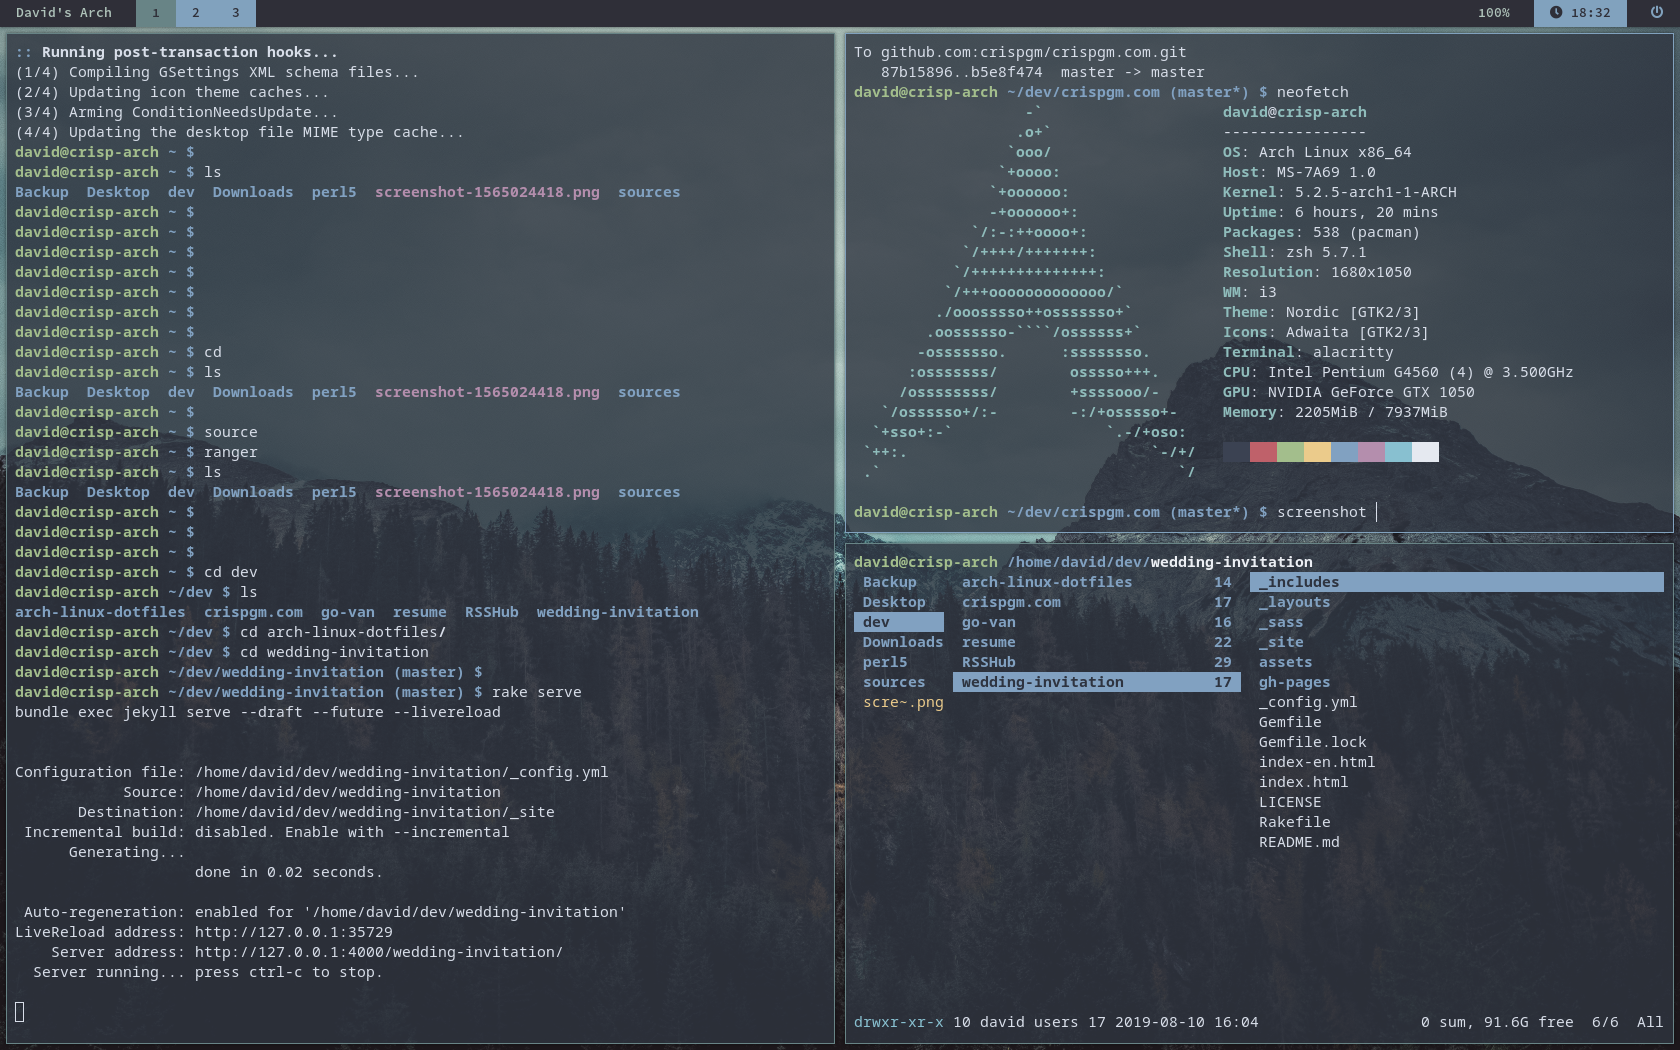Click the power icon in the top-right corner
Viewport: 1680px width, 1050px height.
click(1659, 13)
